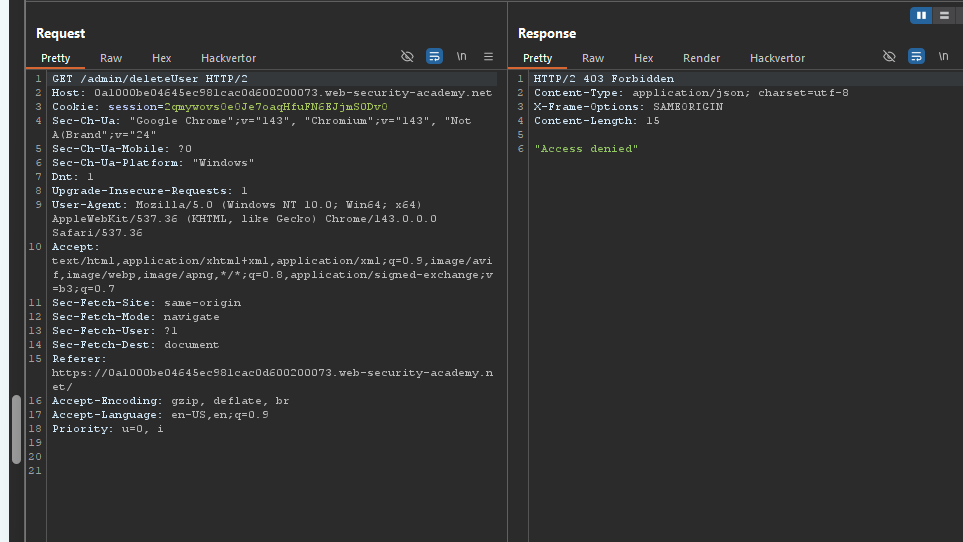This screenshot has width=963, height=542.
Task: Click the session cookie value
Action: click(x=276, y=107)
